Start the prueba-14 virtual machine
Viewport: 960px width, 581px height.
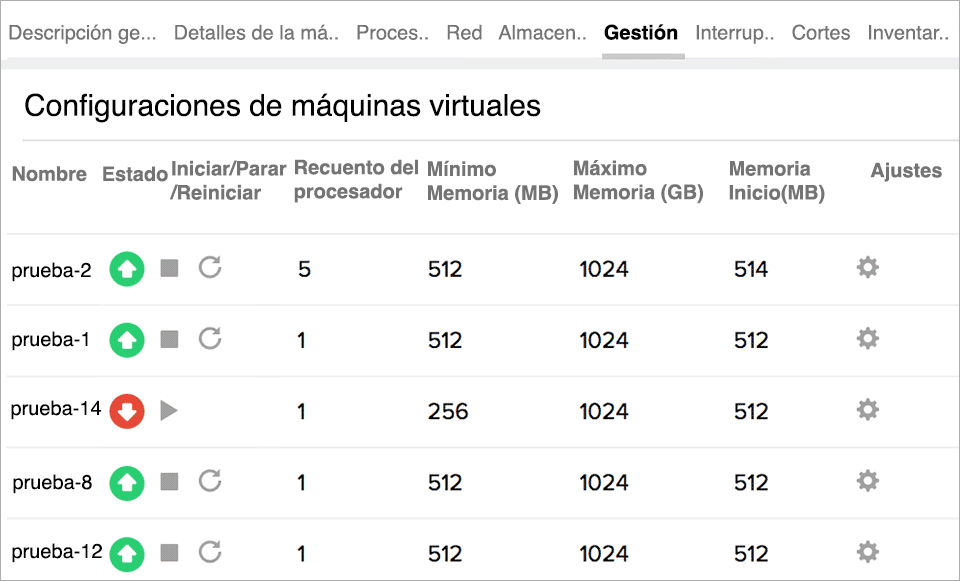[169, 410]
